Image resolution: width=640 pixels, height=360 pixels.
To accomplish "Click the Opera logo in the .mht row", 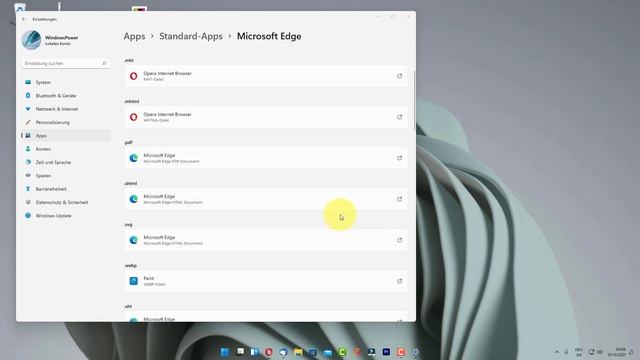I will click(133, 76).
